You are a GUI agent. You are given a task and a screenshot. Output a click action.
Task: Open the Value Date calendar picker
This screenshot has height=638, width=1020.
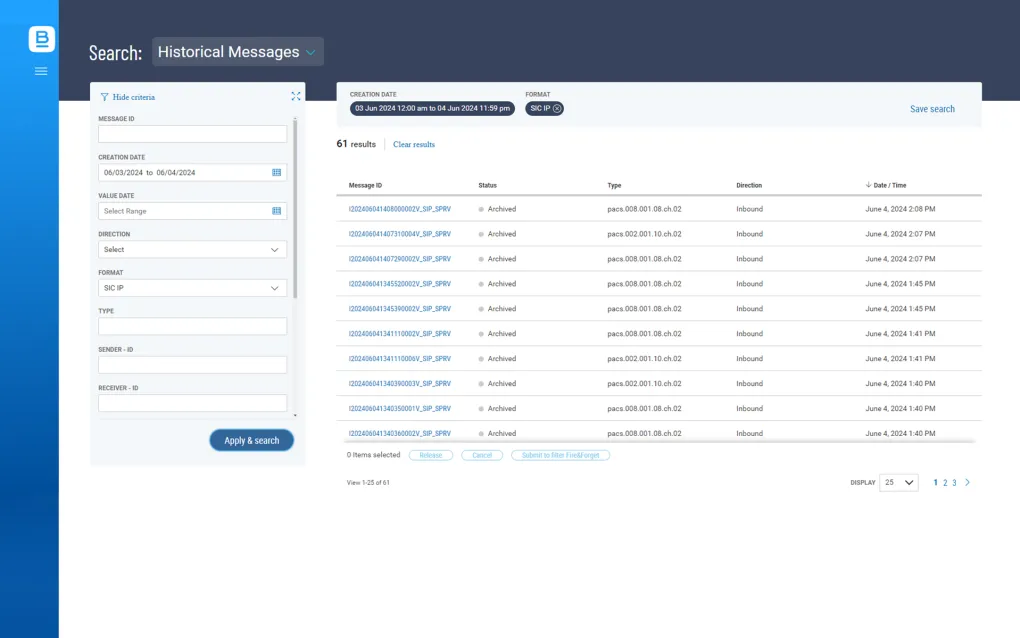click(277, 211)
